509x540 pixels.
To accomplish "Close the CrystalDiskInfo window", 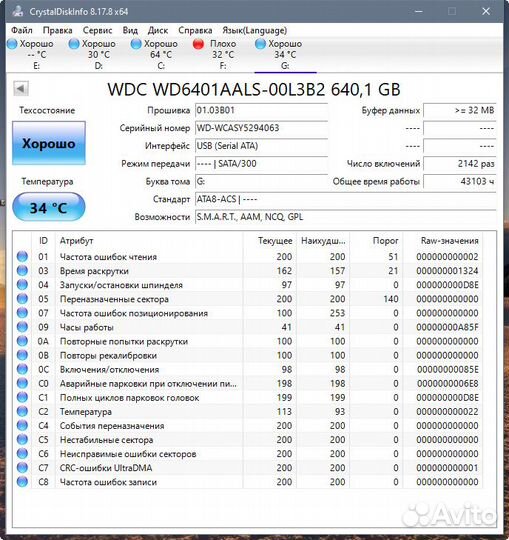I will click(x=486, y=11).
